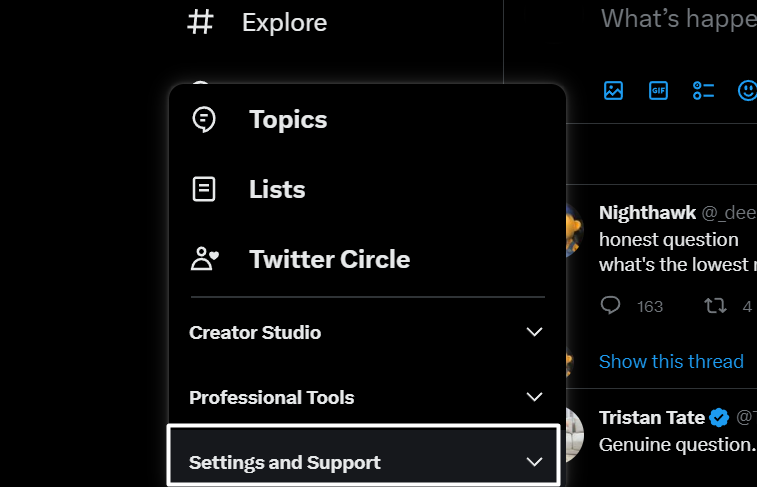Screen dimensions: 757x487
Task: Click the Explore hashtag icon
Action: [x=201, y=22]
